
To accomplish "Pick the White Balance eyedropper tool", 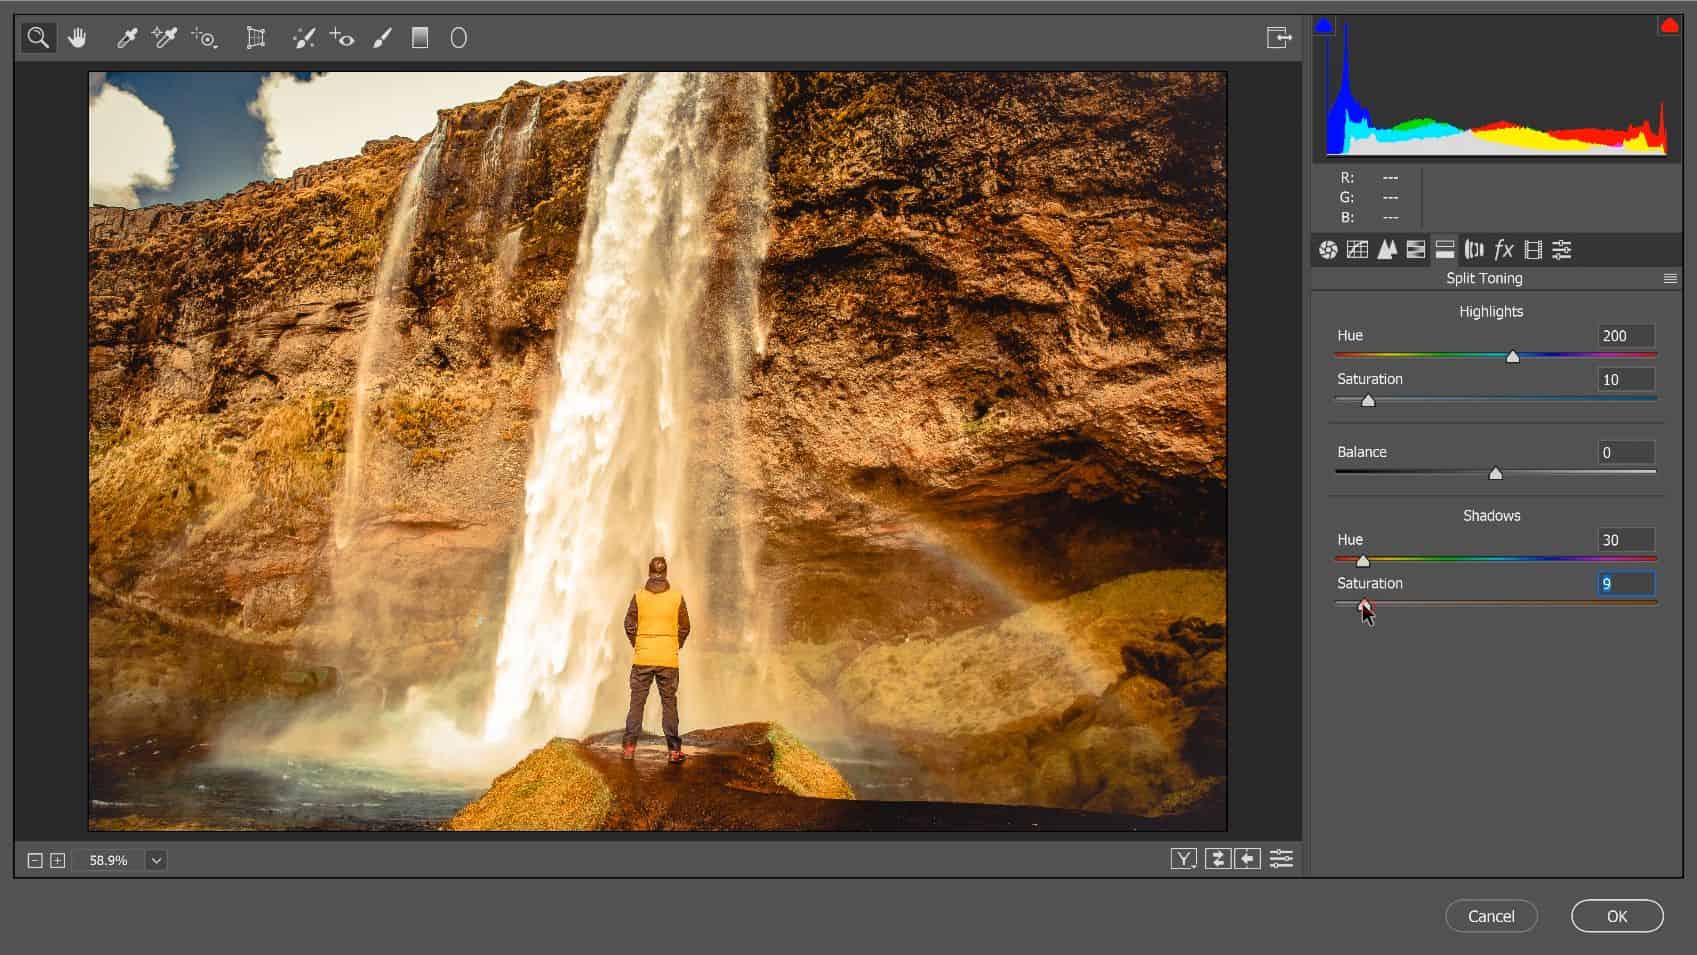I will coord(127,38).
